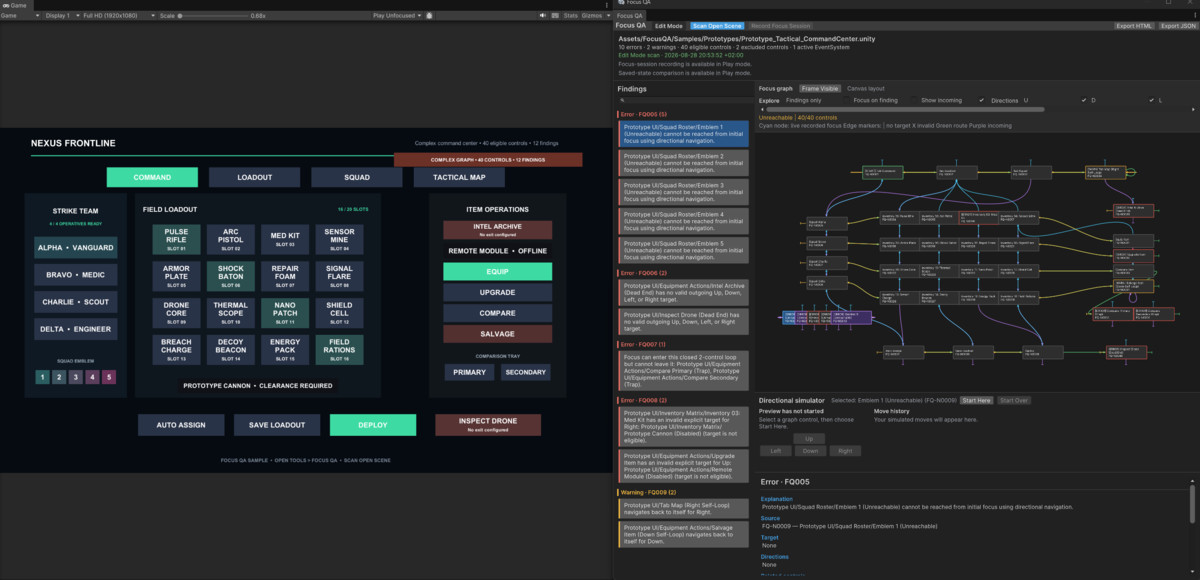The width and height of the screenshot is (1200, 580).
Task: Select squad emblem swatch 3
Action: tap(75, 377)
